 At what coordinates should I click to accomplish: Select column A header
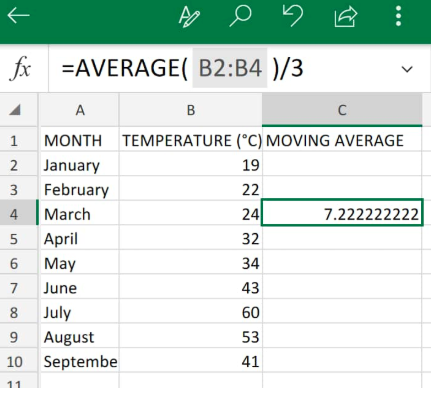click(x=80, y=110)
